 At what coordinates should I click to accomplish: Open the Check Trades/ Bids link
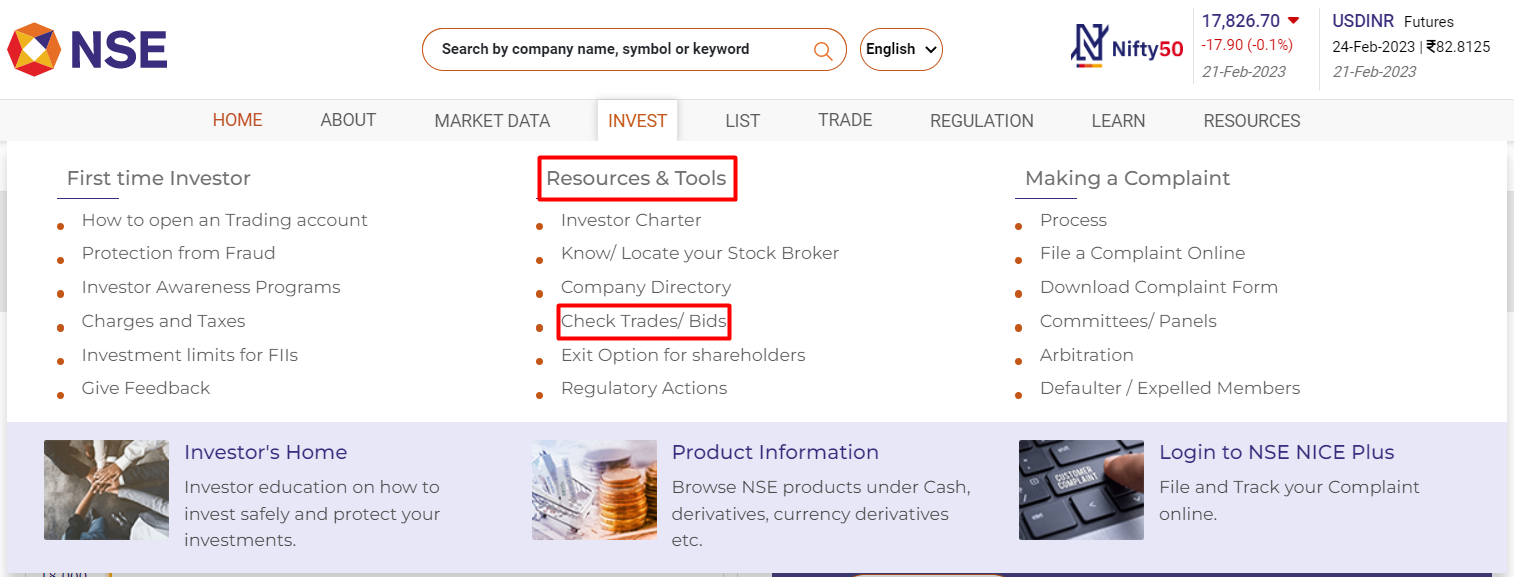click(643, 321)
